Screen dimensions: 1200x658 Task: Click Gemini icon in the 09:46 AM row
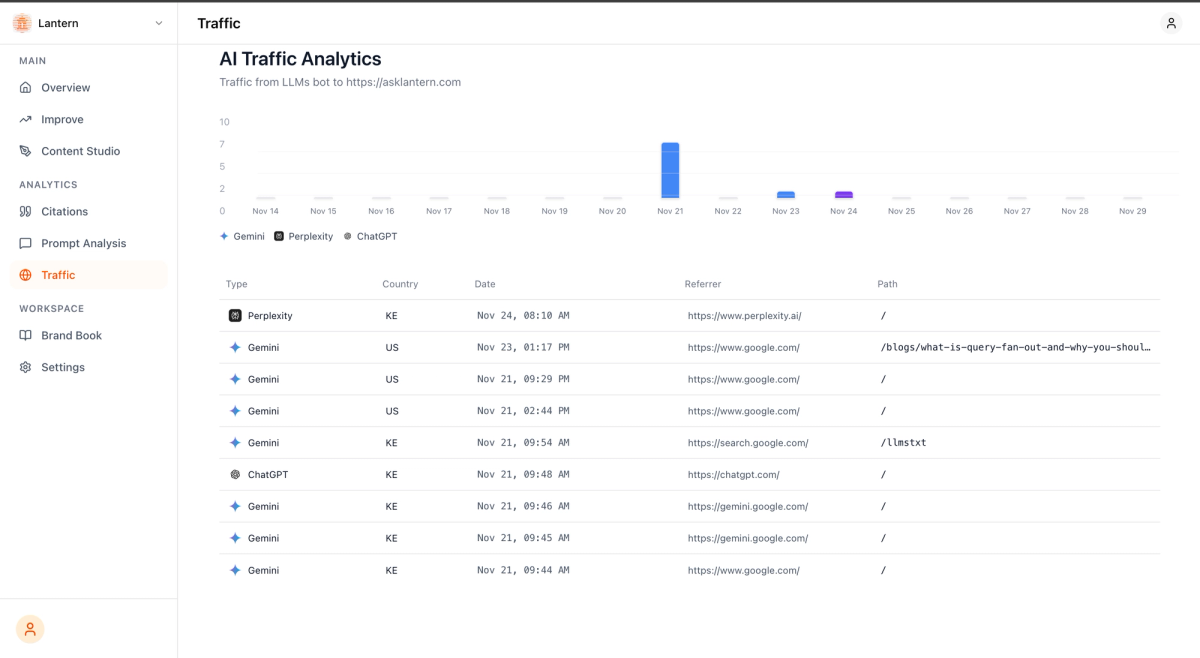coord(235,507)
